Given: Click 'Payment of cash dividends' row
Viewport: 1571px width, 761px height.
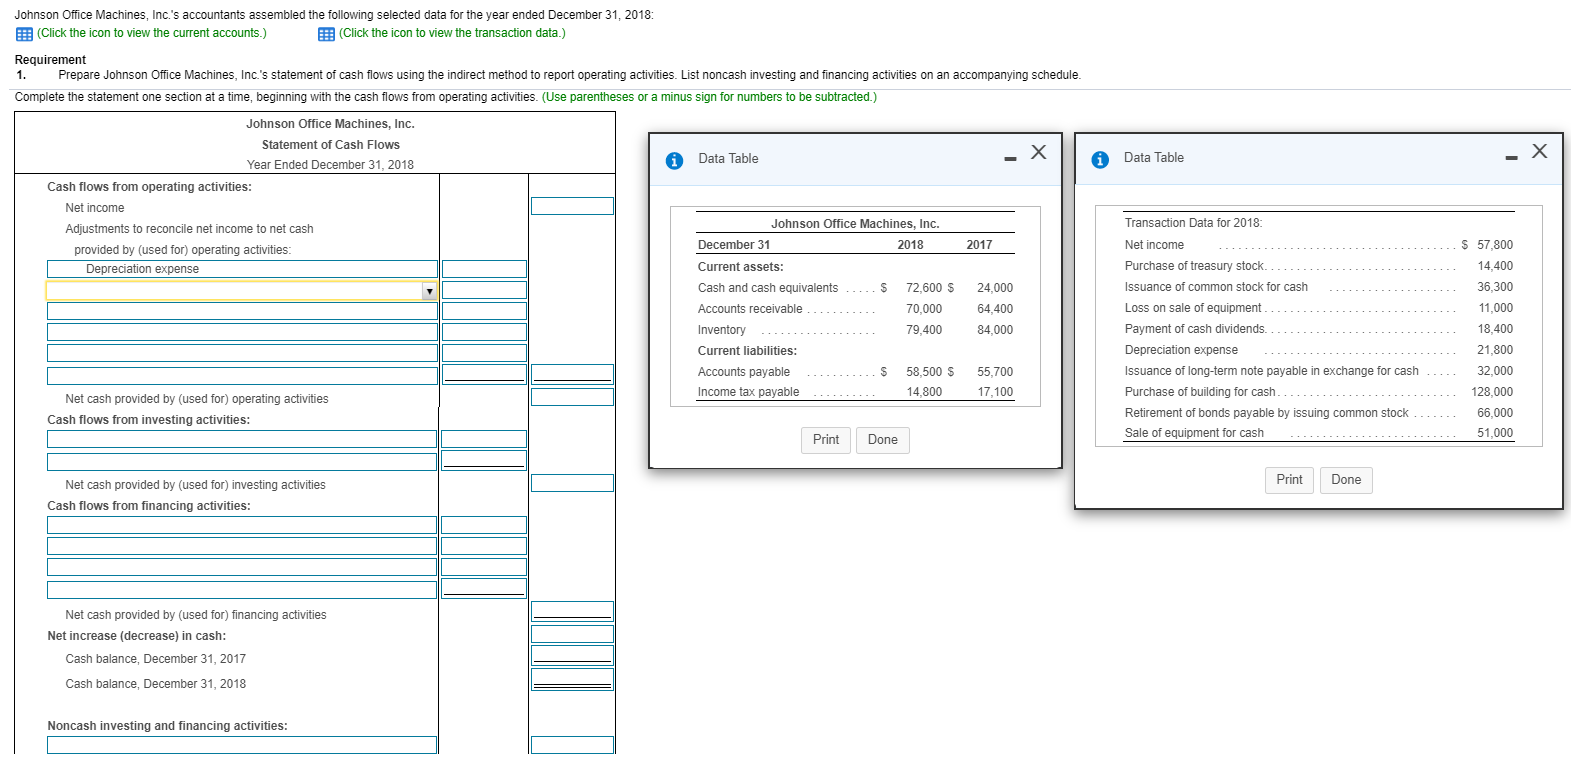Looking at the screenshot, I should pyautogui.click(x=1318, y=329).
